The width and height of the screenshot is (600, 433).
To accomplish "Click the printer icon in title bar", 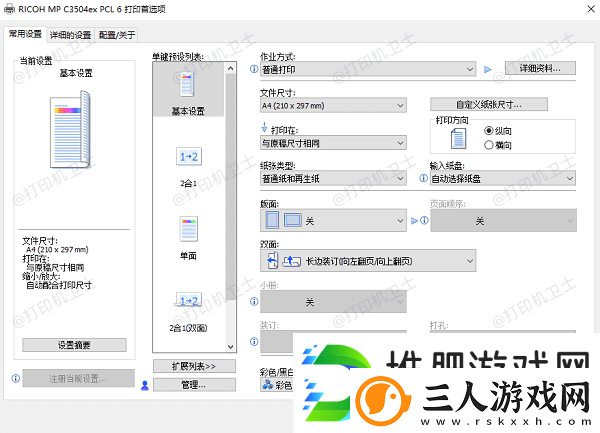I will pos(10,9).
